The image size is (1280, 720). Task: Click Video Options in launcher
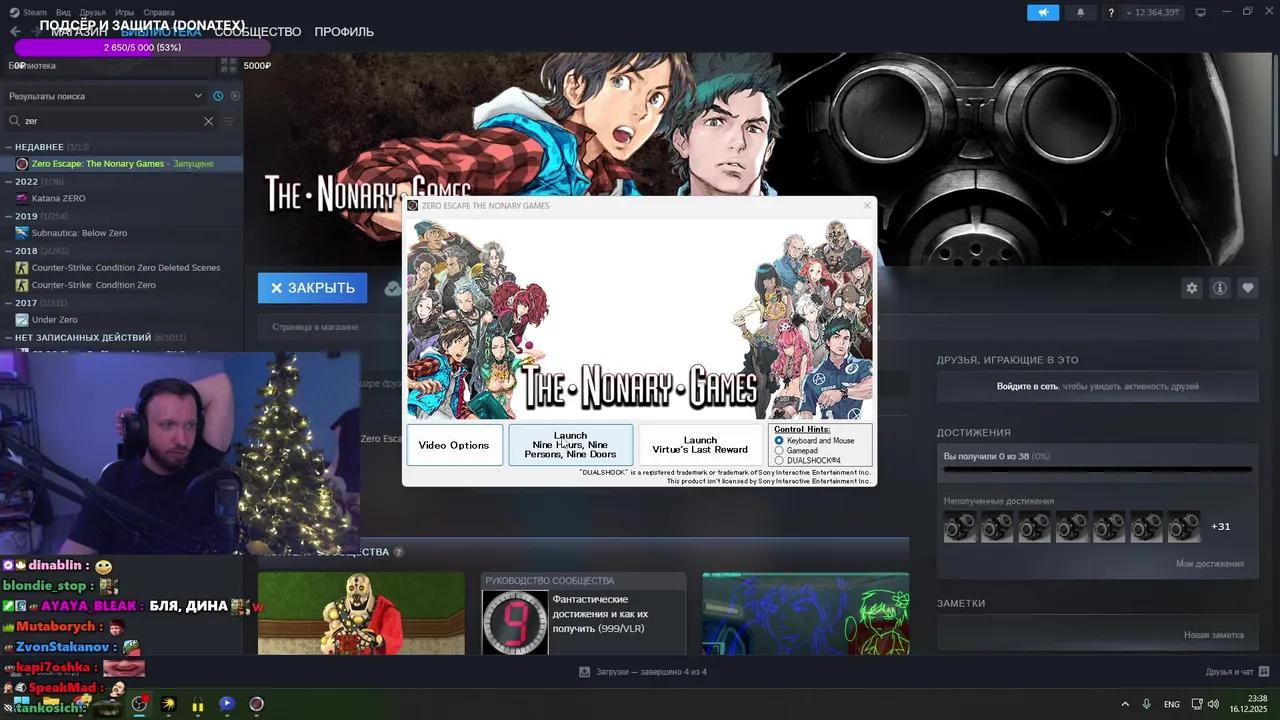(454, 445)
